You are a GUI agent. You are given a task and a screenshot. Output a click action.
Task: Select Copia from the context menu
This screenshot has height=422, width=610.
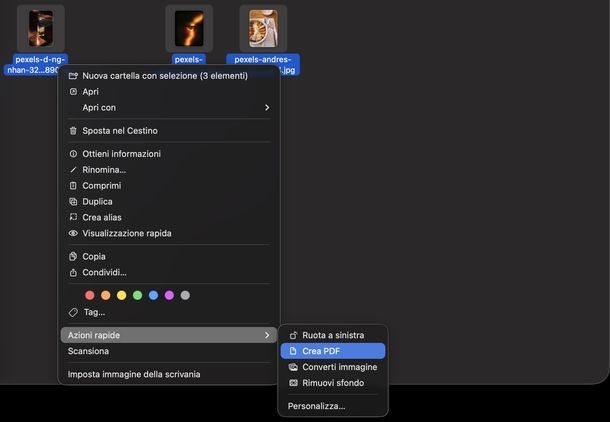click(x=169, y=256)
